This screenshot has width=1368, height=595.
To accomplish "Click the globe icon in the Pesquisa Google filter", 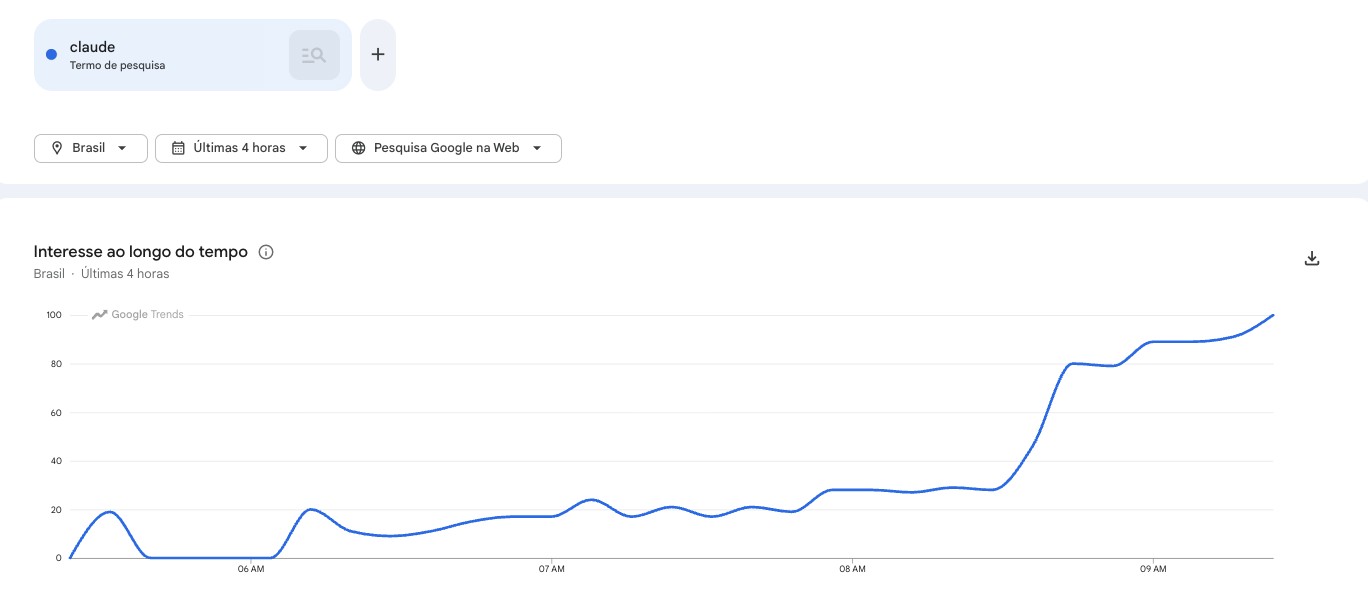I will click(x=358, y=148).
